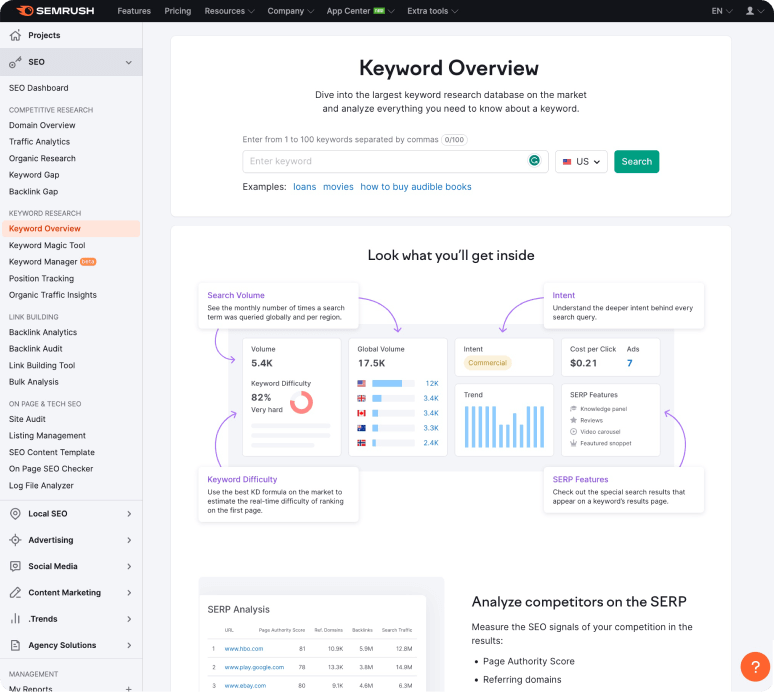Open SEO Dashboard in sidebar
This screenshot has height=692, width=775.
pyautogui.click(x=39, y=88)
